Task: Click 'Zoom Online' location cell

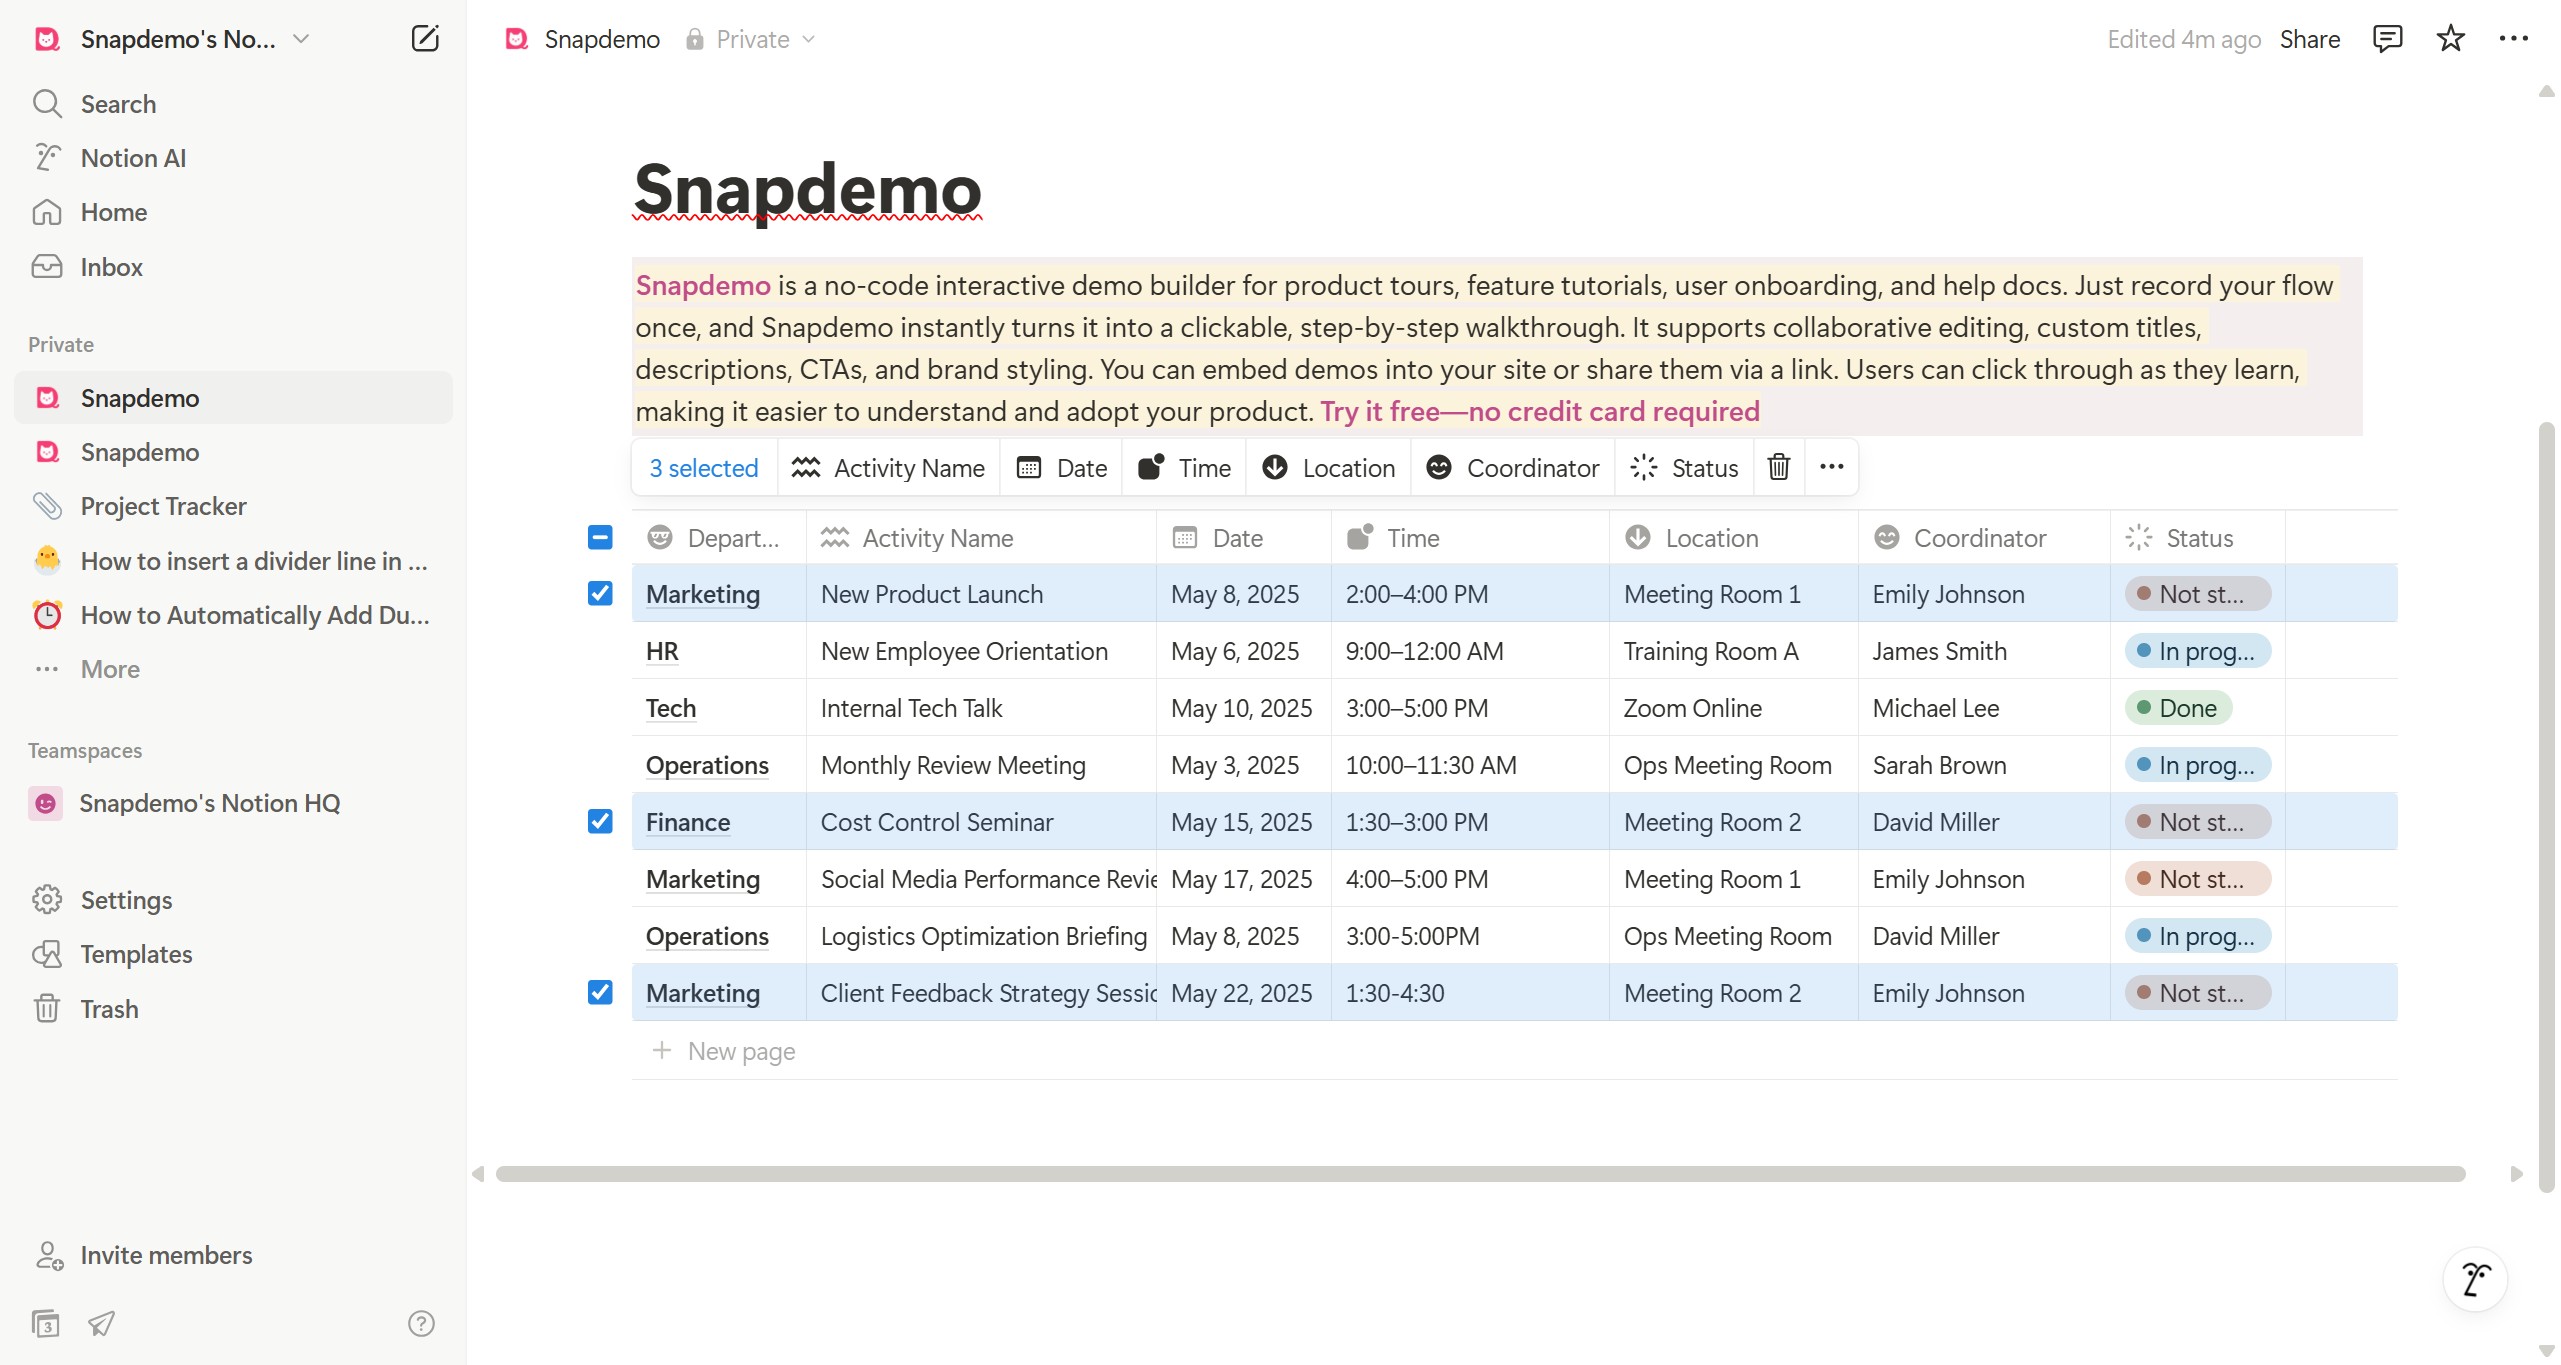Action: click(x=1733, y=708)
